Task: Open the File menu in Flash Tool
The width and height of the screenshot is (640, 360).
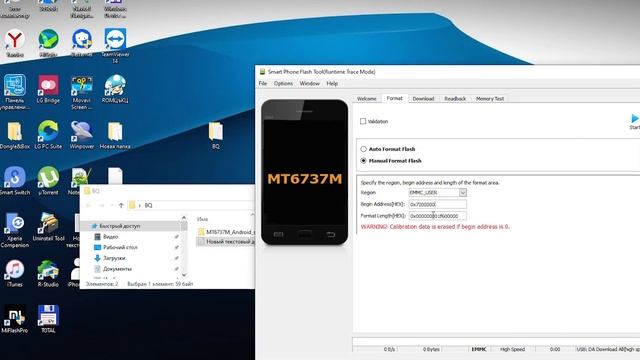Action: (x=263, y=83)
